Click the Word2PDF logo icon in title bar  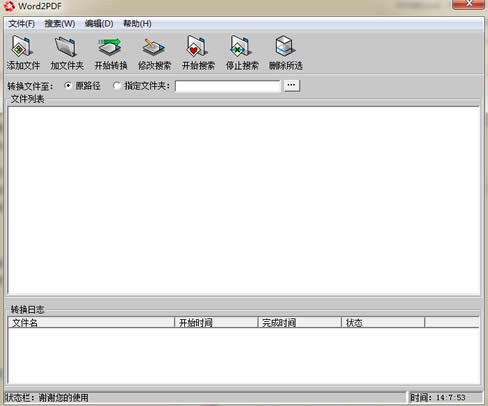[x=9, y=6]
